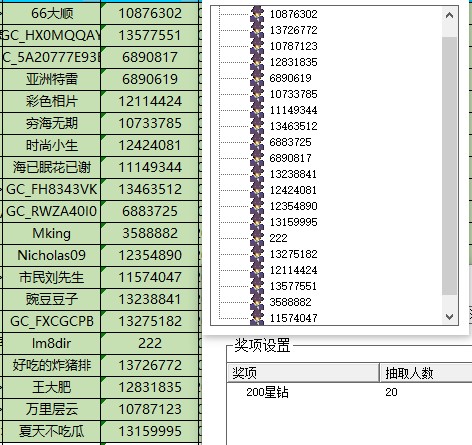
Task: Click the user icon beside 13238841 in list
Action: coord(257,174)
